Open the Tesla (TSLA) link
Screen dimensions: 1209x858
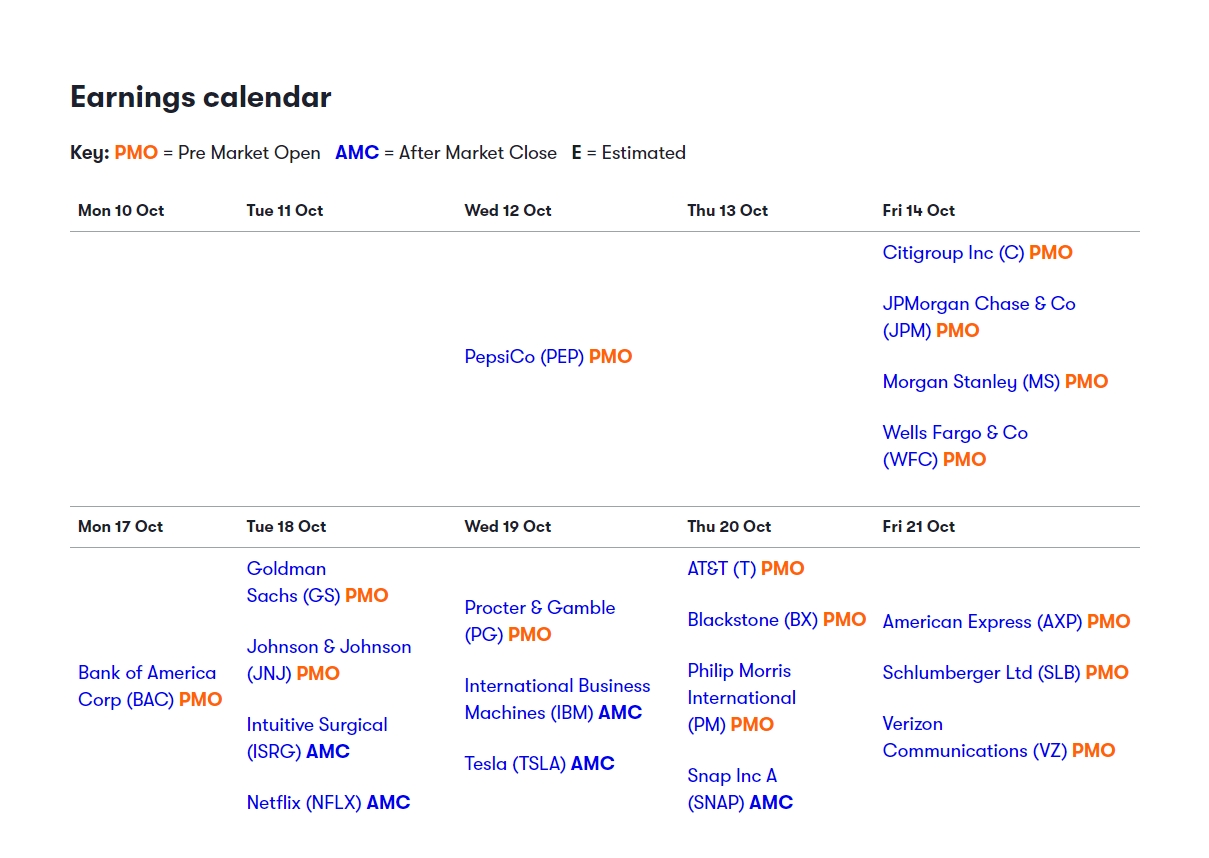click(515, 764)
